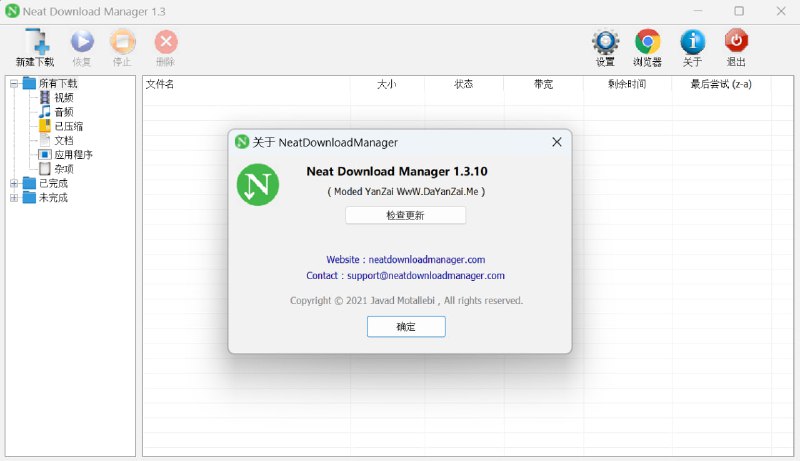Click the 'Moded YanZai WwW.DaYanZai.Me' text
Viewport: 800px width, 461px height.
[406, 192]
